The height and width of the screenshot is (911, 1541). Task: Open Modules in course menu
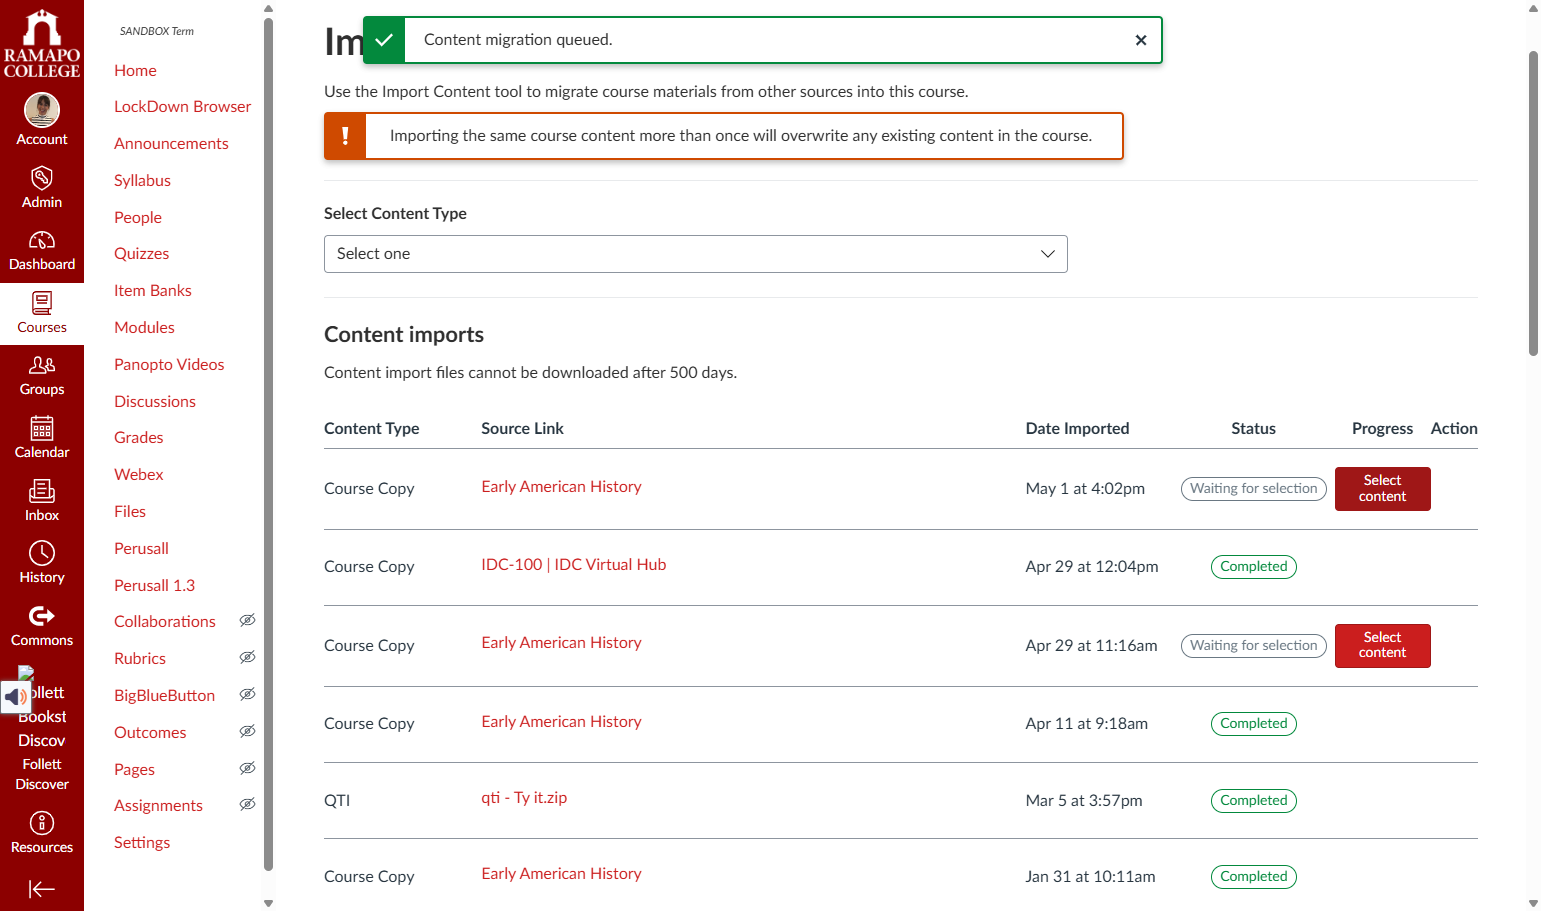pyautogui.click(x=144, y=327)
